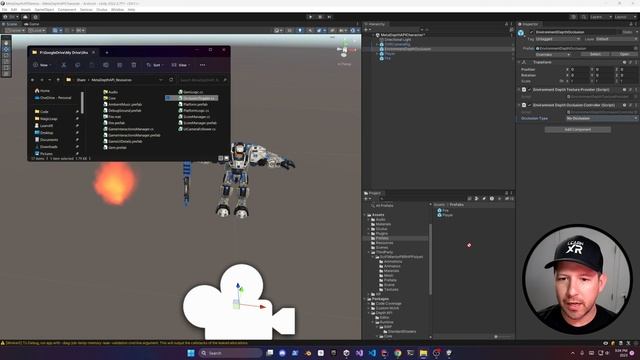Collapse the Transform component foldout
The width and height of the screenshot is (640, 360).
pos(519,62)
